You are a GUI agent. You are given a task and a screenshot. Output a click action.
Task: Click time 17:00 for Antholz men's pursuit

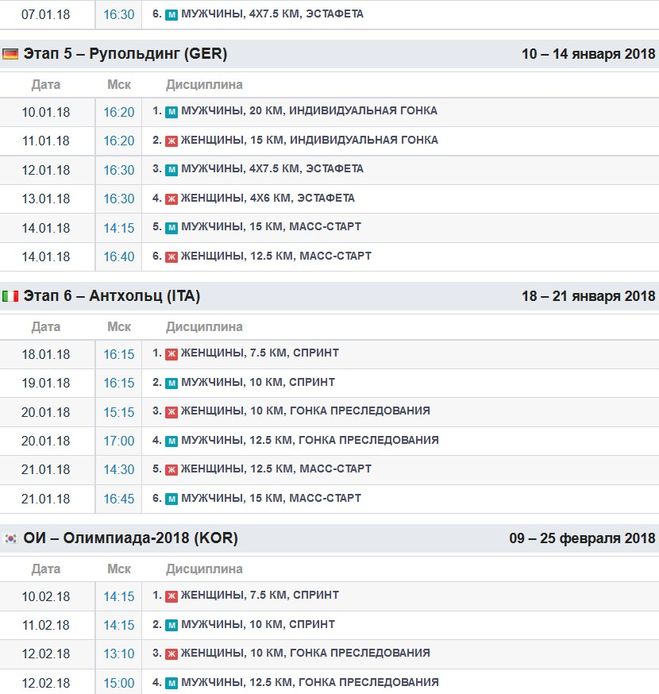point(119,441)
